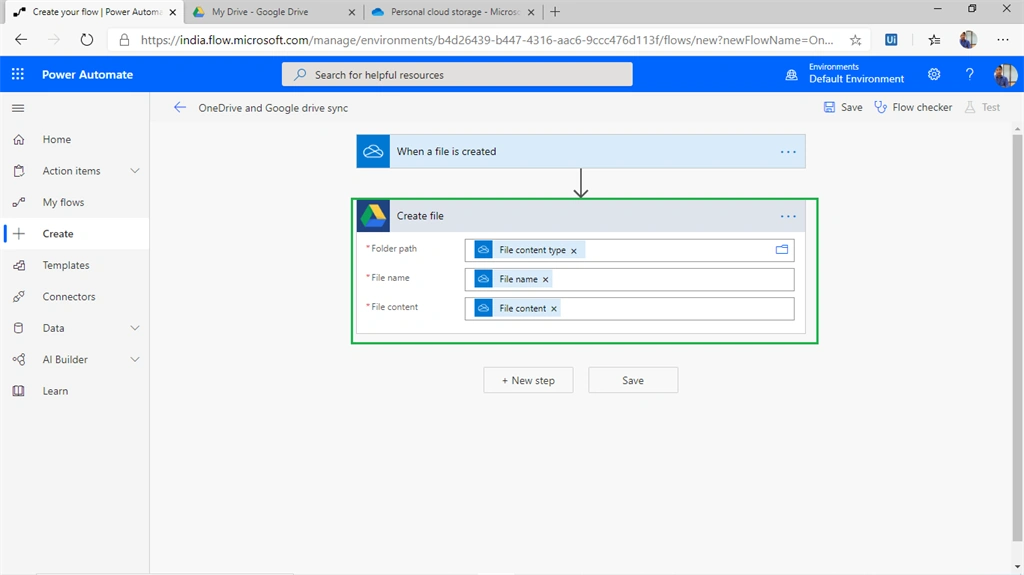Remove the File name token
Image resolution: width=1024 pixels, height=575 pixels.
[545, 280]
